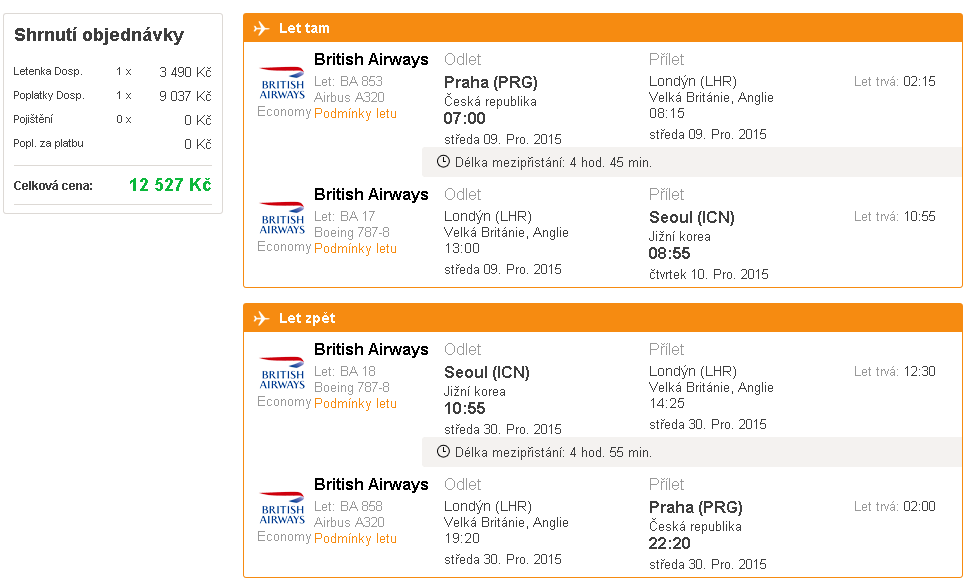980x581 pixels.
Task: Click British Airways logo for flight BA 18
Action: point(282,373)
